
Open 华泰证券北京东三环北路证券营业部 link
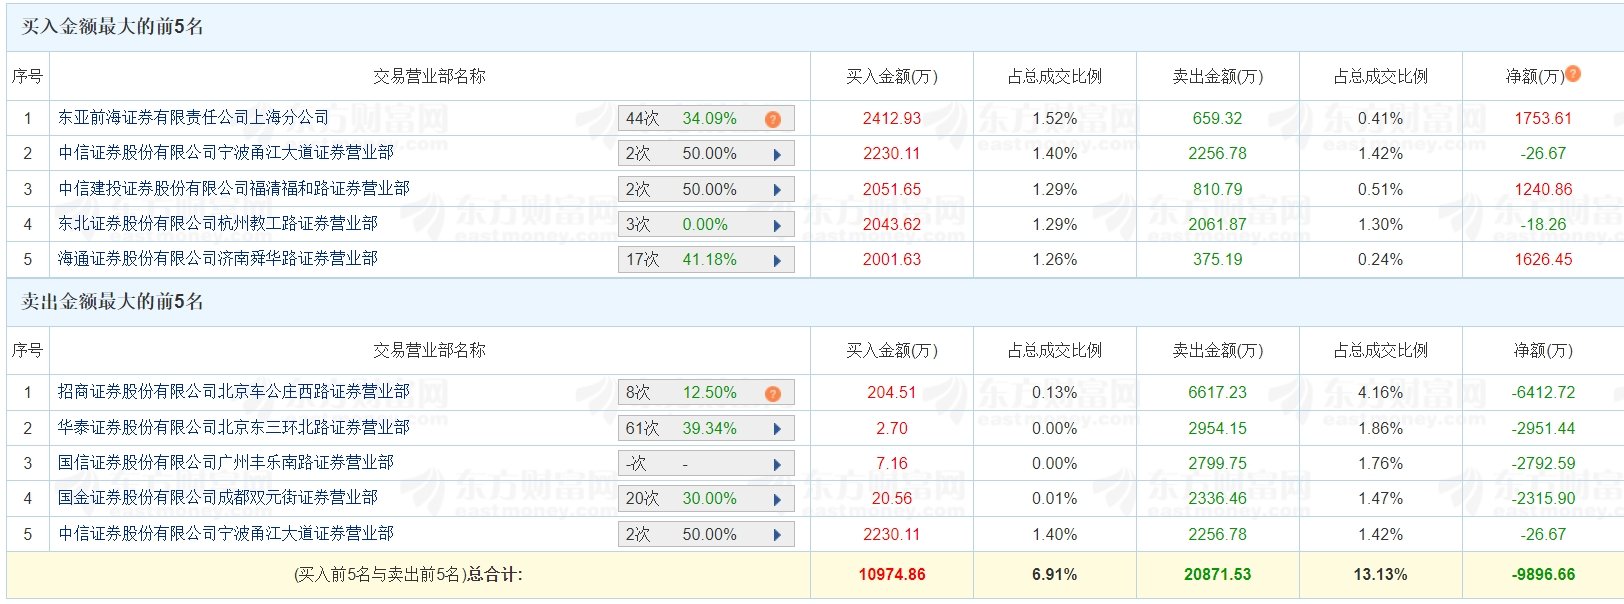click(234, 427)
